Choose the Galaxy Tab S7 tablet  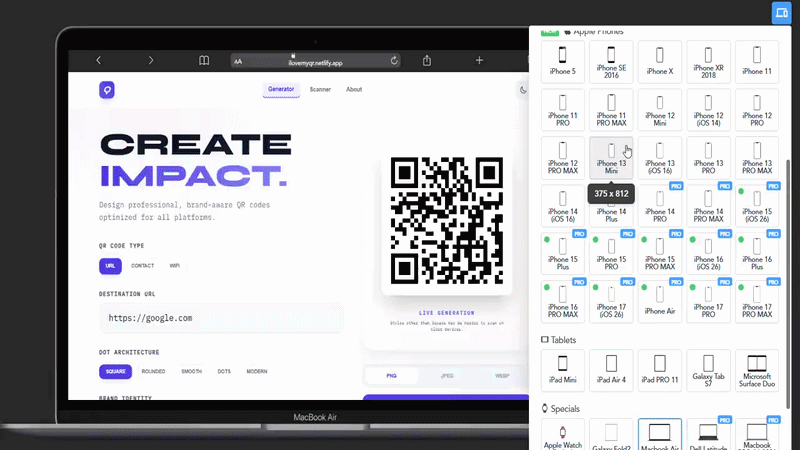(x=708, y=370)
